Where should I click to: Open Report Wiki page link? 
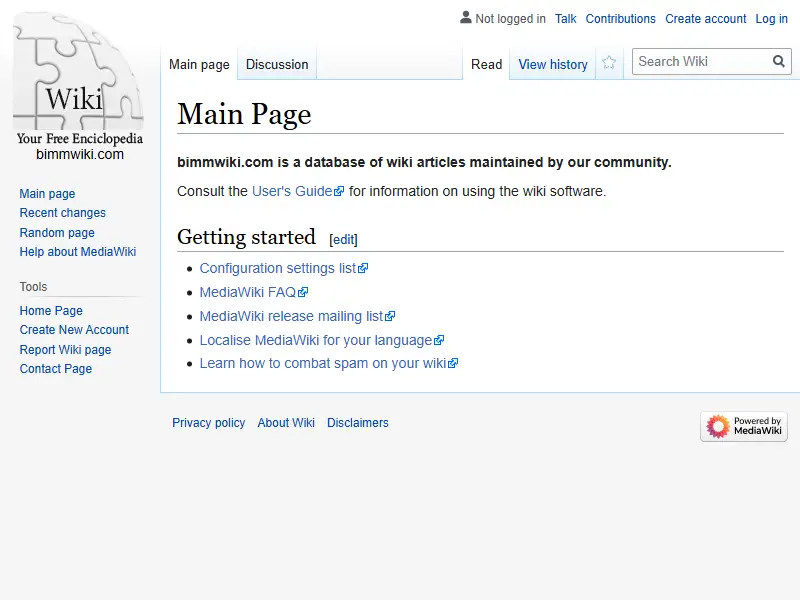(65, 349)
